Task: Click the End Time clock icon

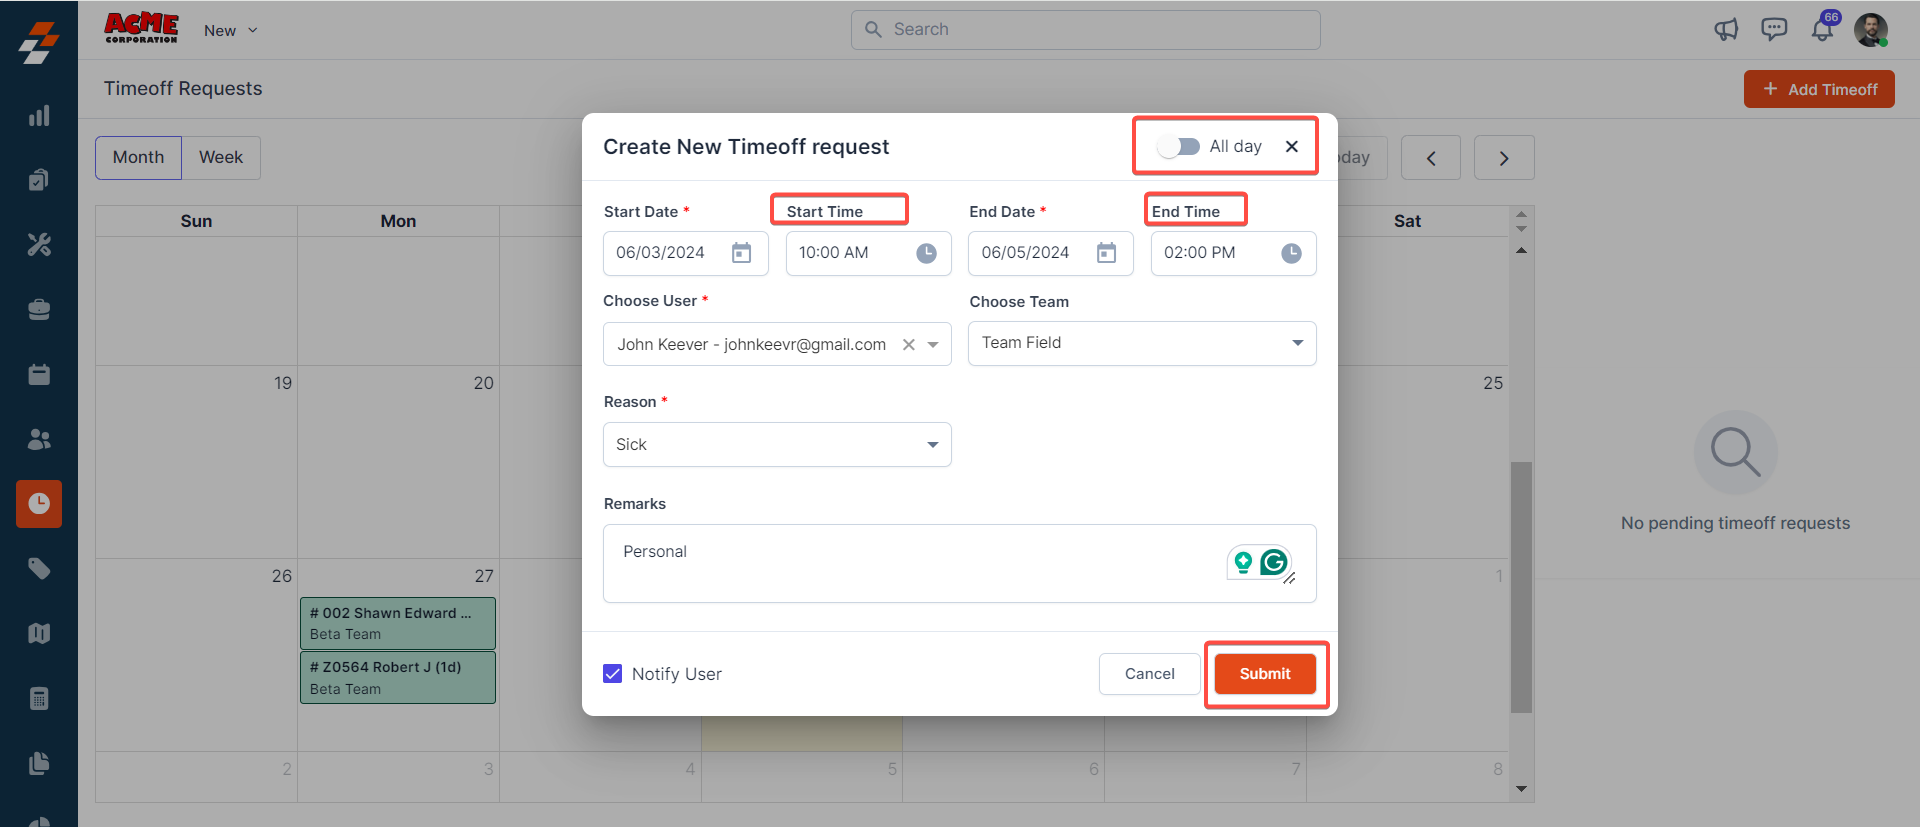Action: (1291, 253)
